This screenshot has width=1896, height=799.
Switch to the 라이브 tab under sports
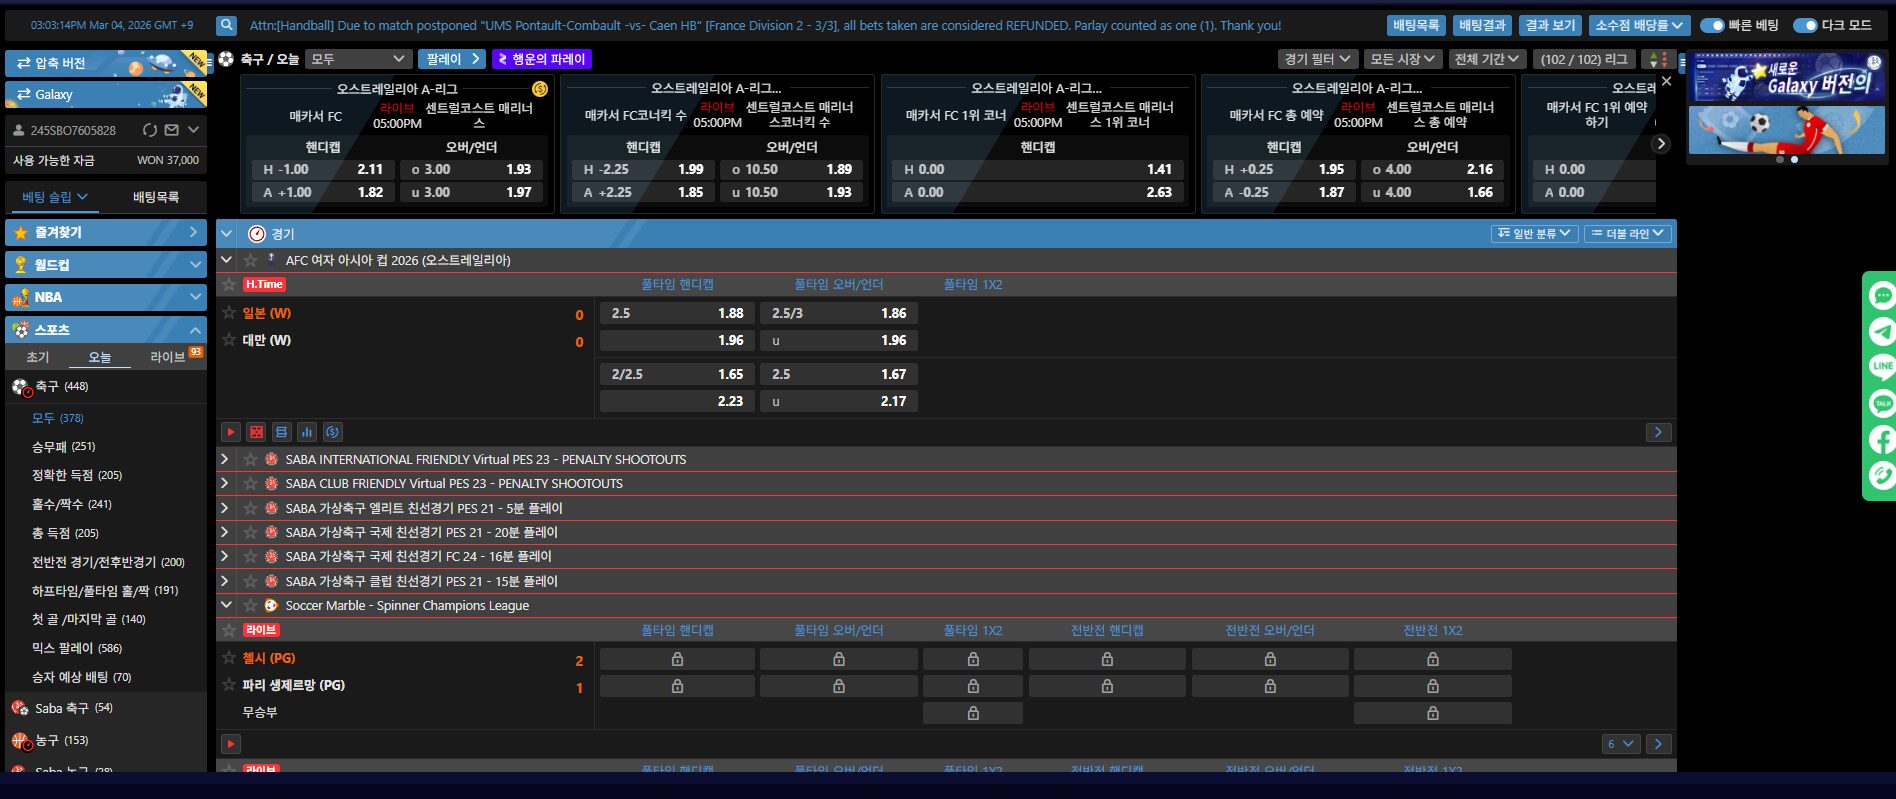[x=168, y=357]
